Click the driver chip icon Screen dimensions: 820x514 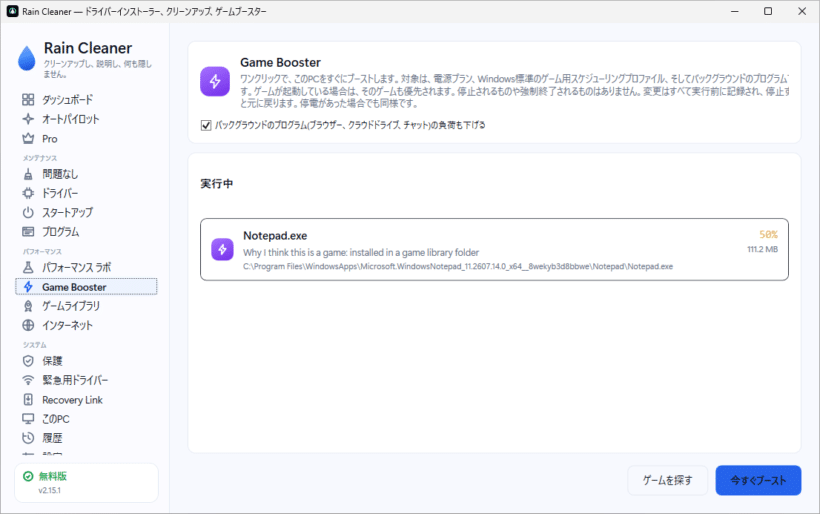tap(28, 193)
